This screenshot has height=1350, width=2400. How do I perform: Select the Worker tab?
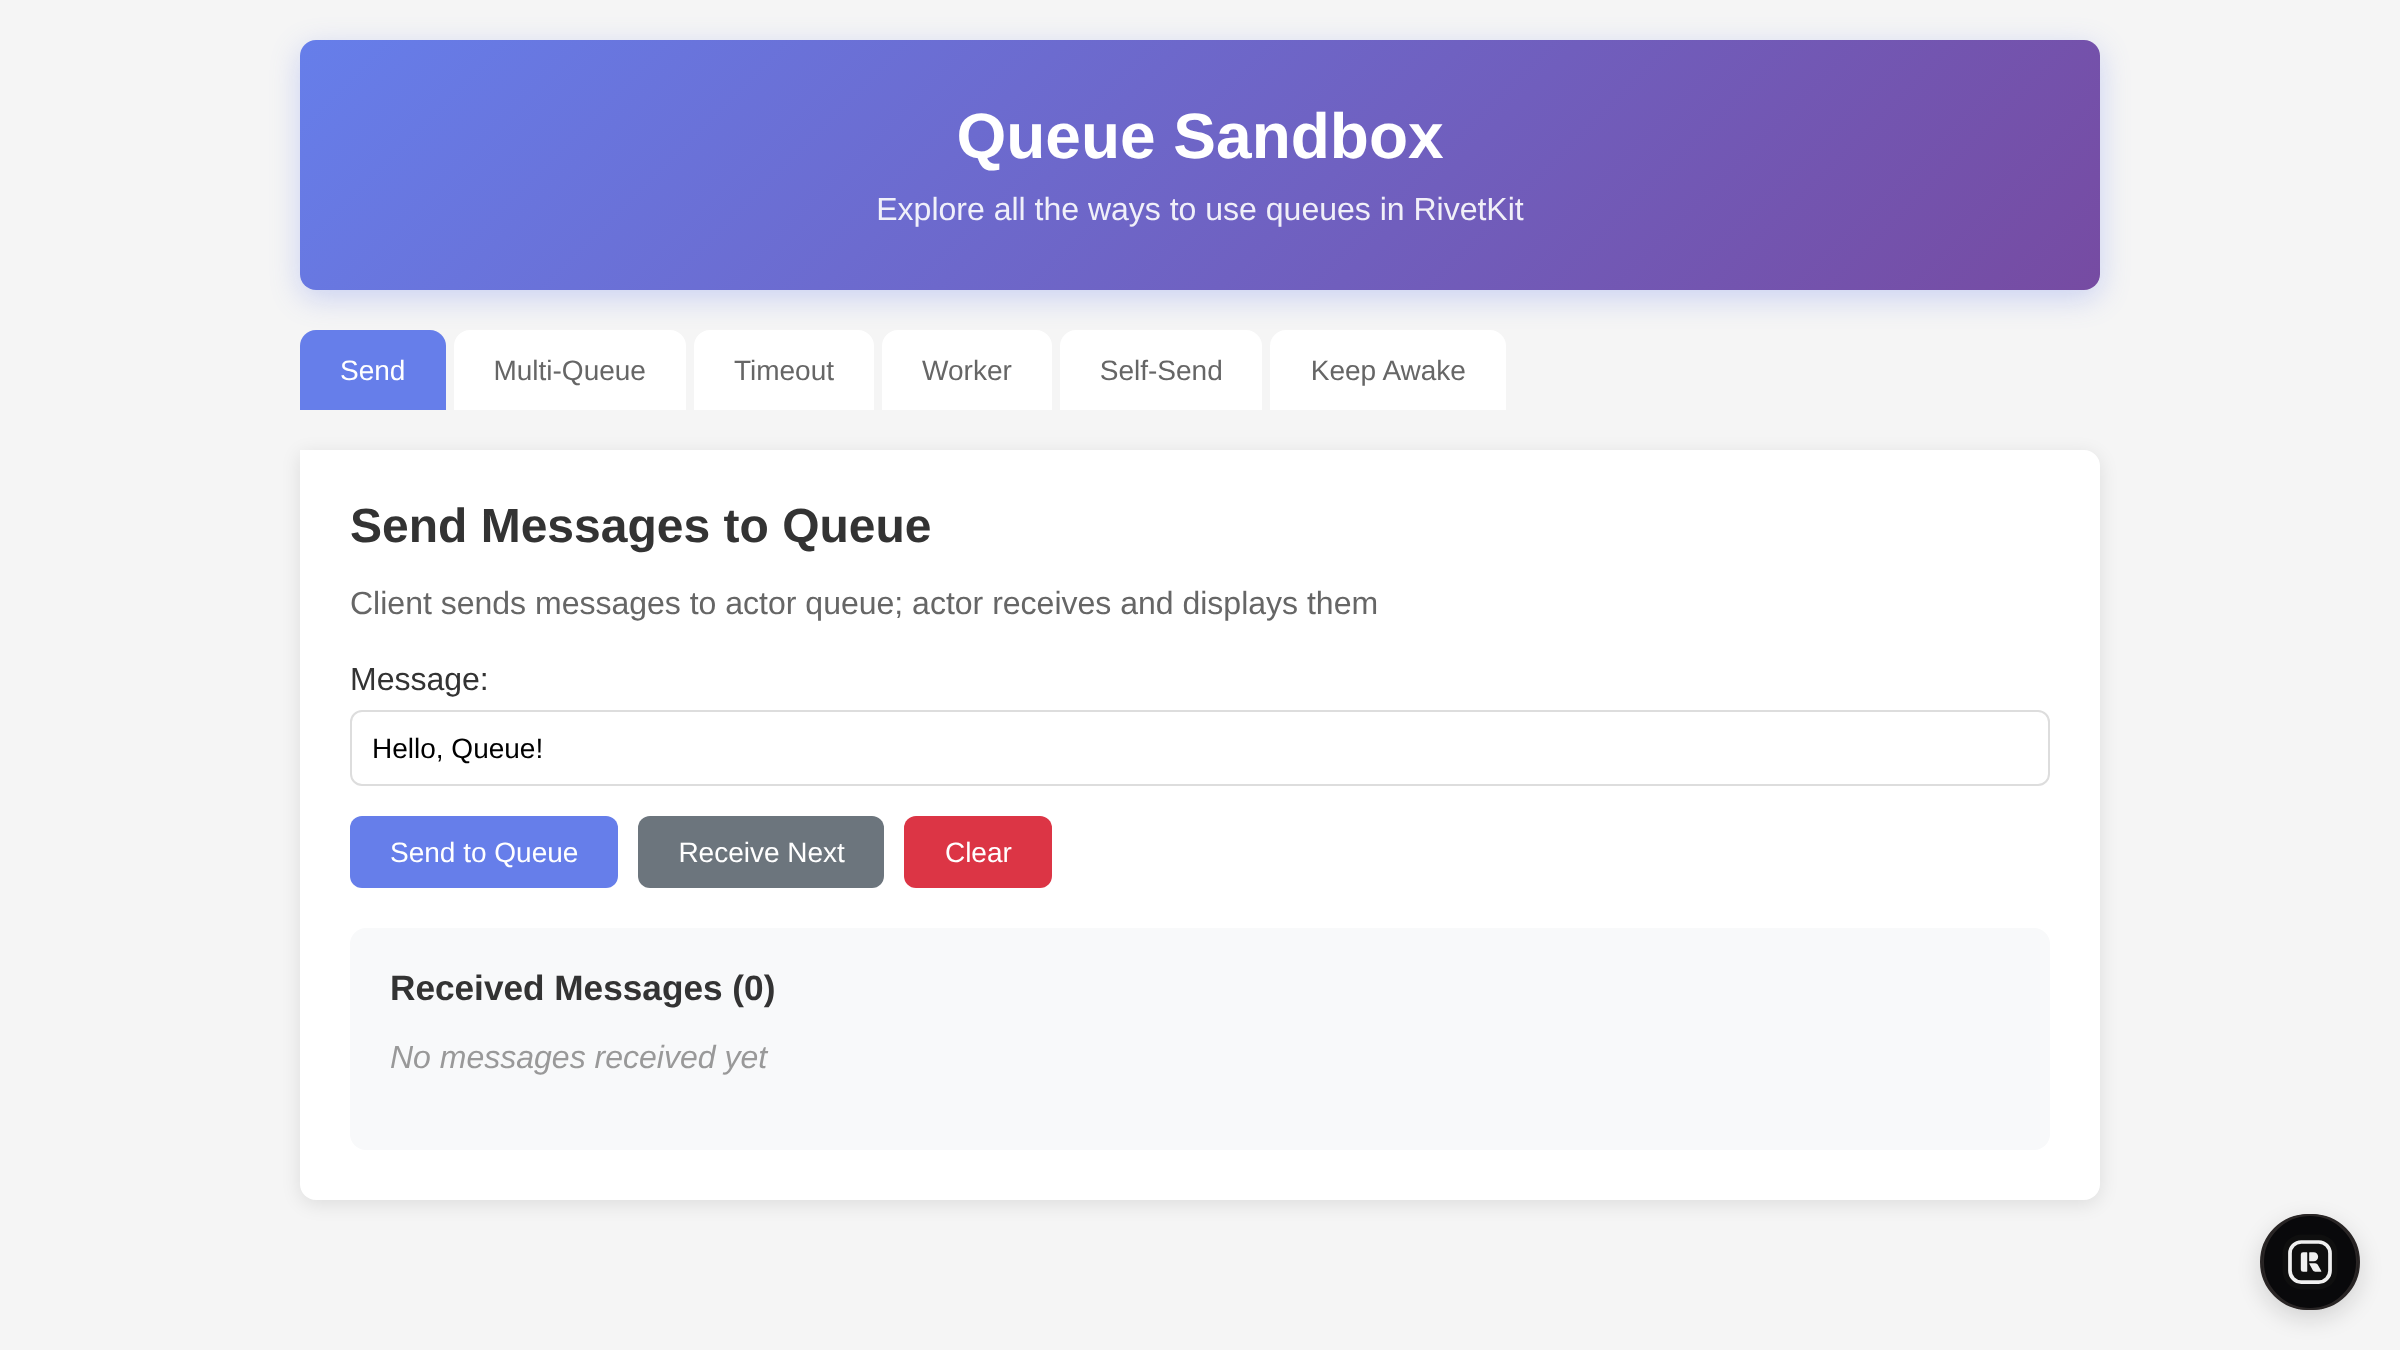coord(966,370)
